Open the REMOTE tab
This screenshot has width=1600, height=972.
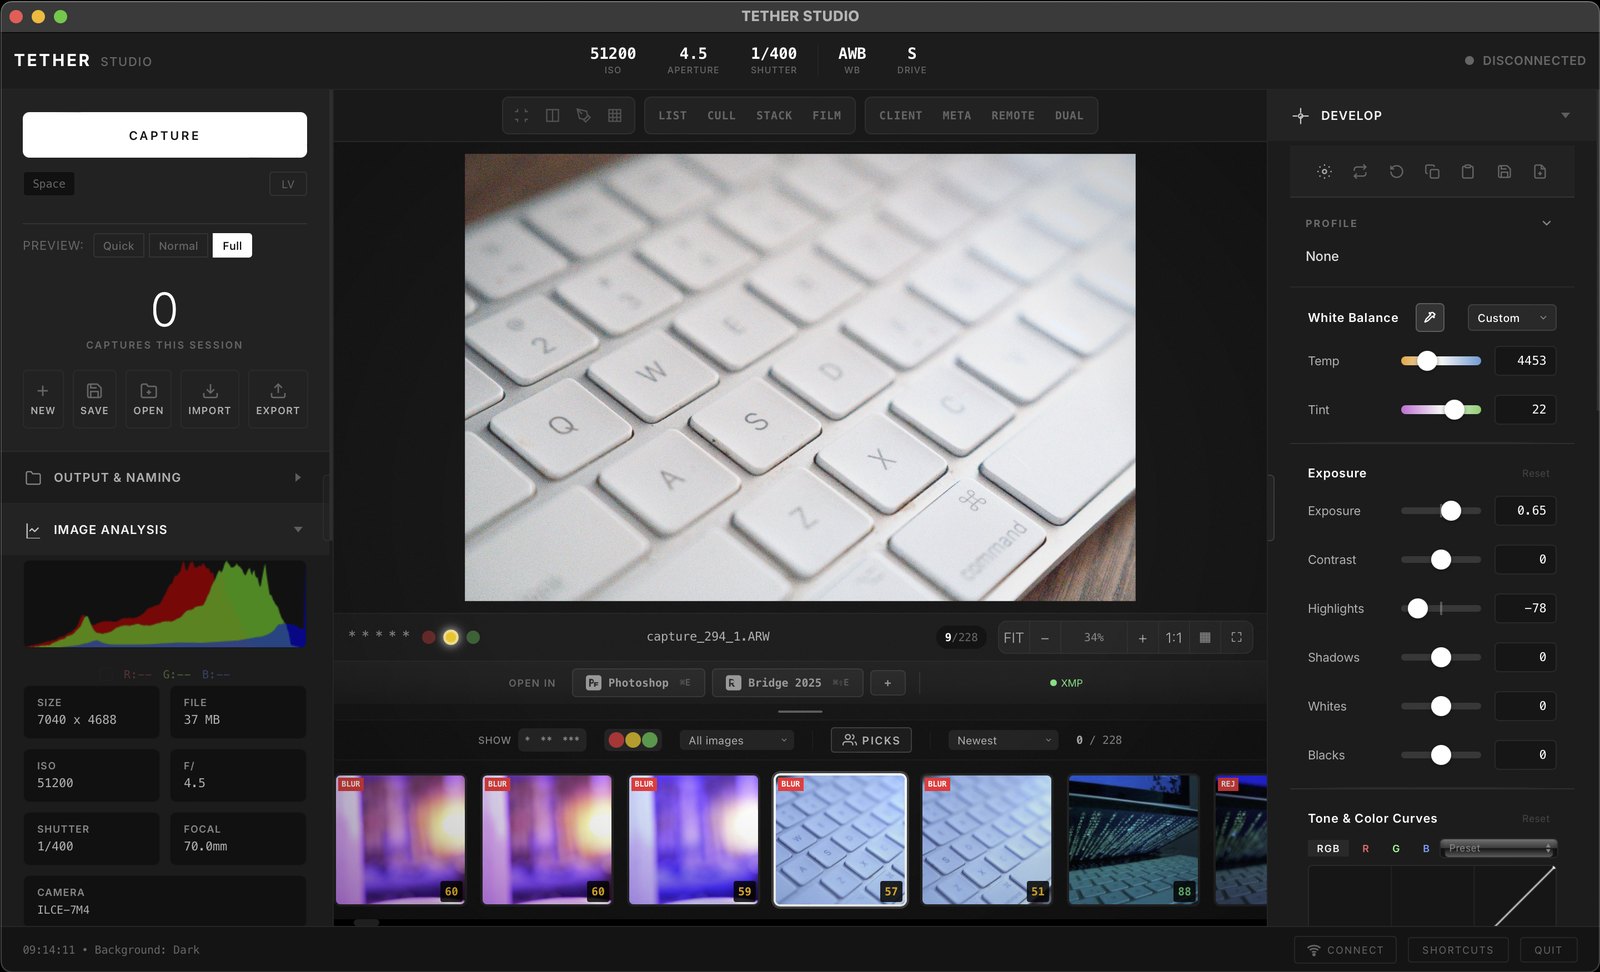coord(1013,116)
